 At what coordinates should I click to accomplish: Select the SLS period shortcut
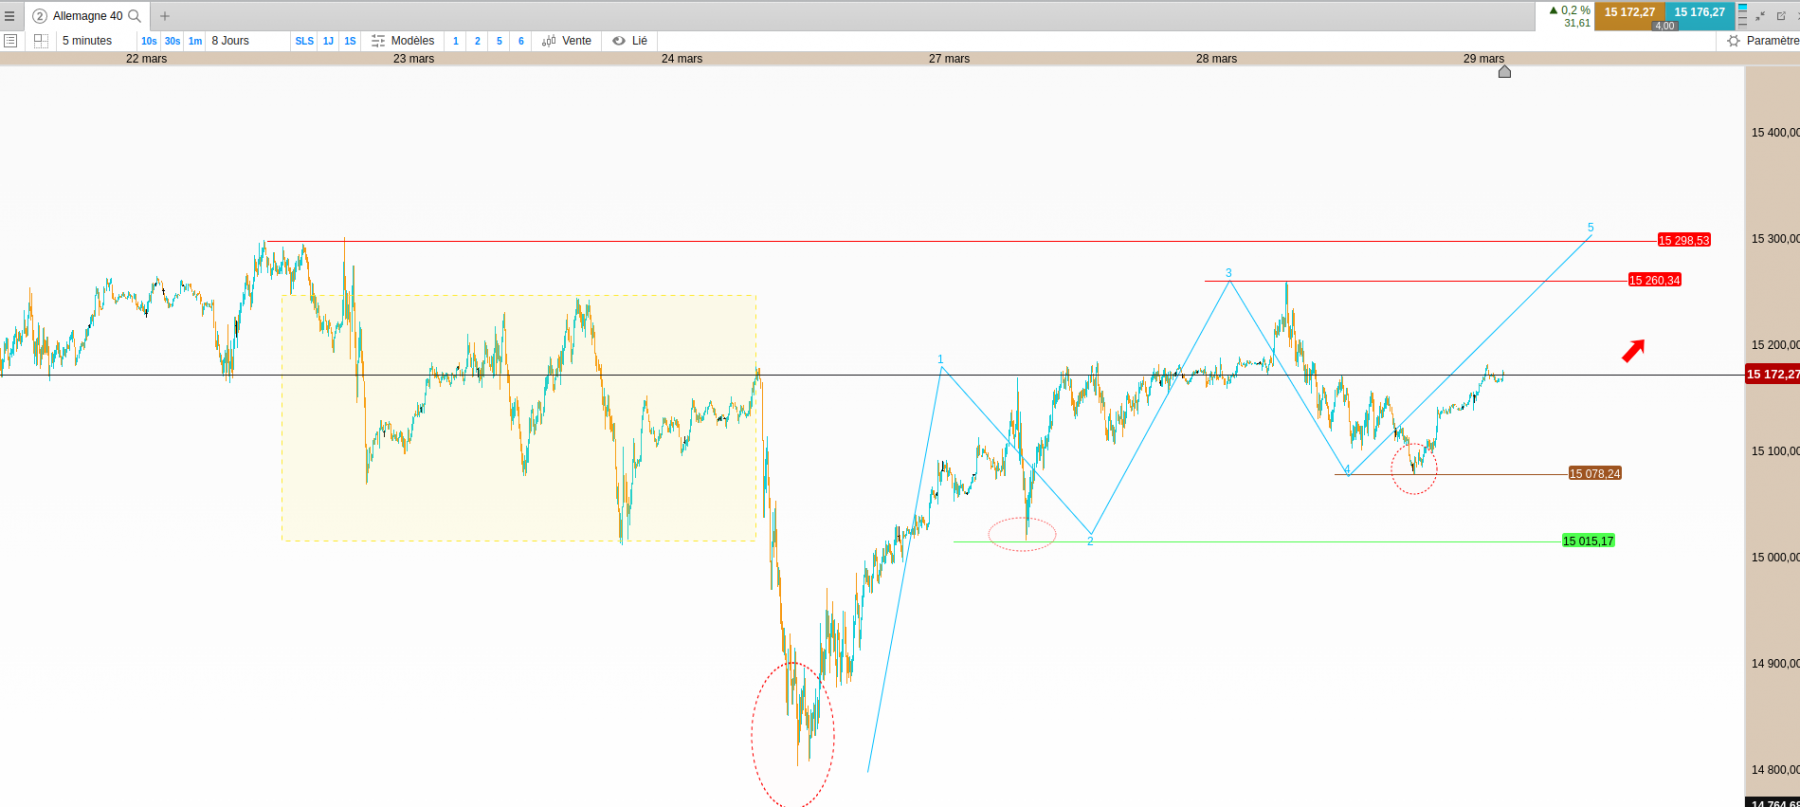(304, 41)
